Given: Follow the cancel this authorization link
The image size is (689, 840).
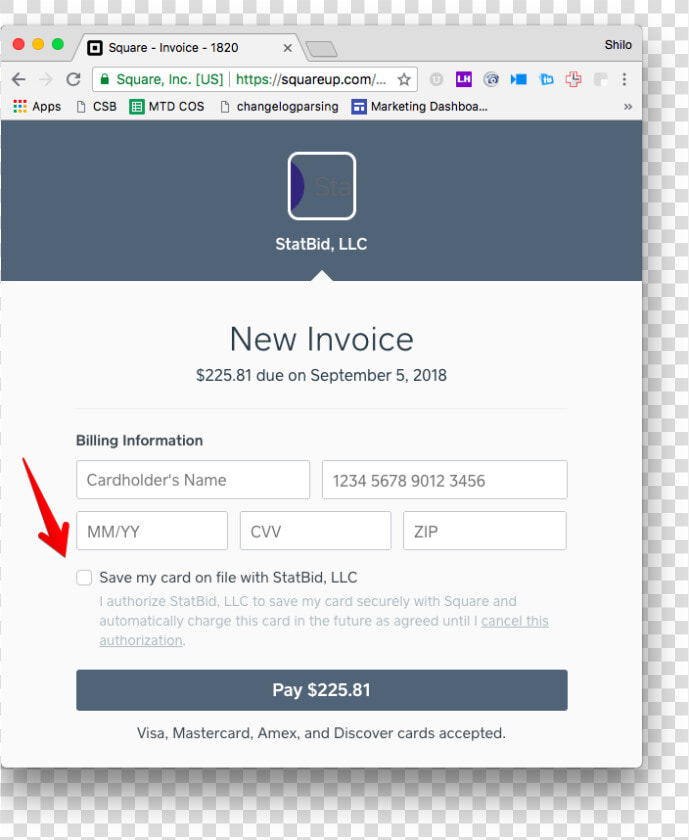Looking at the screenshot, I should pyautogui.click(x=515, y=621).
